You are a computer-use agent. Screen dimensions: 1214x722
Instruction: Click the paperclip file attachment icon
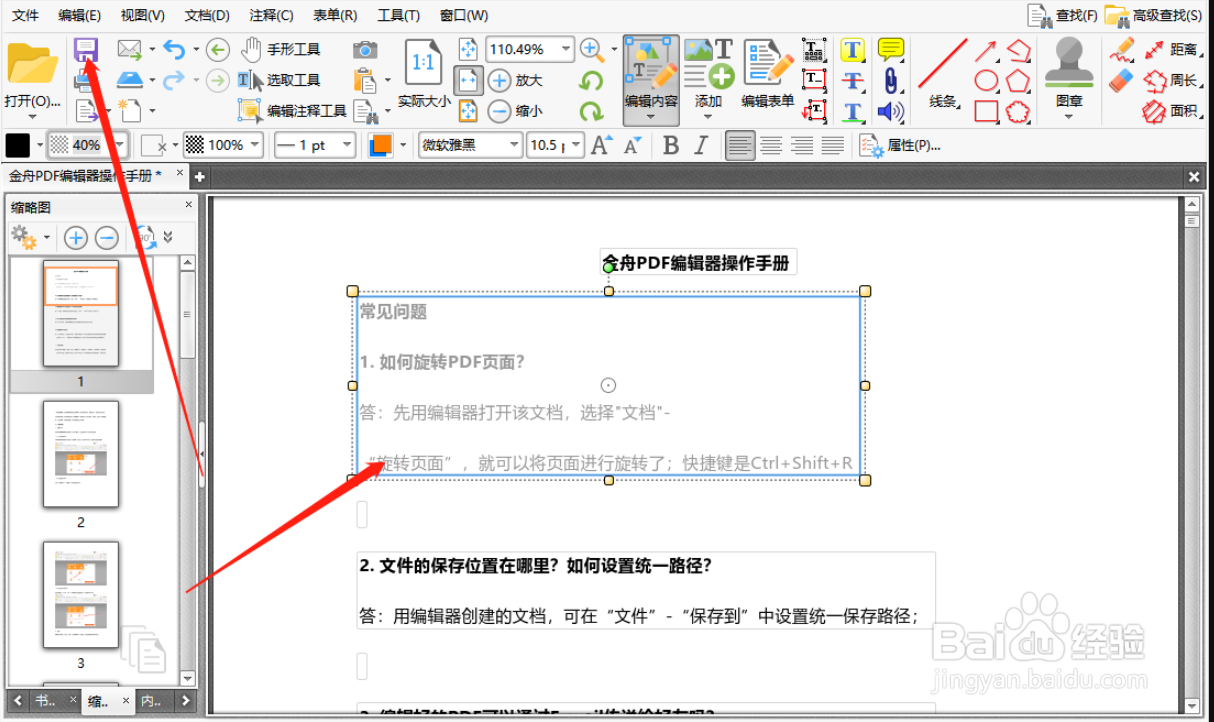coord(890,80)
